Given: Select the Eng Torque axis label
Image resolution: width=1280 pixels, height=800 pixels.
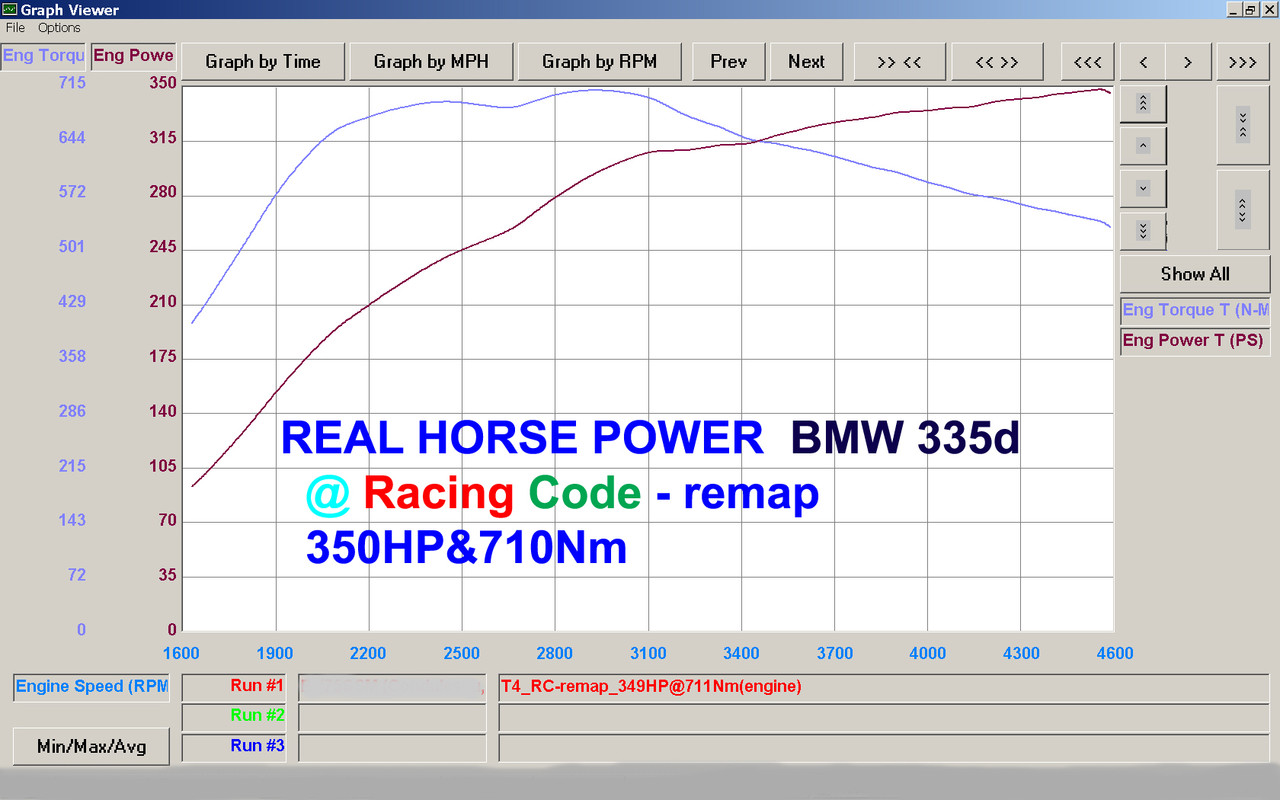Looking at the screenshot, I should click(43, 56).
